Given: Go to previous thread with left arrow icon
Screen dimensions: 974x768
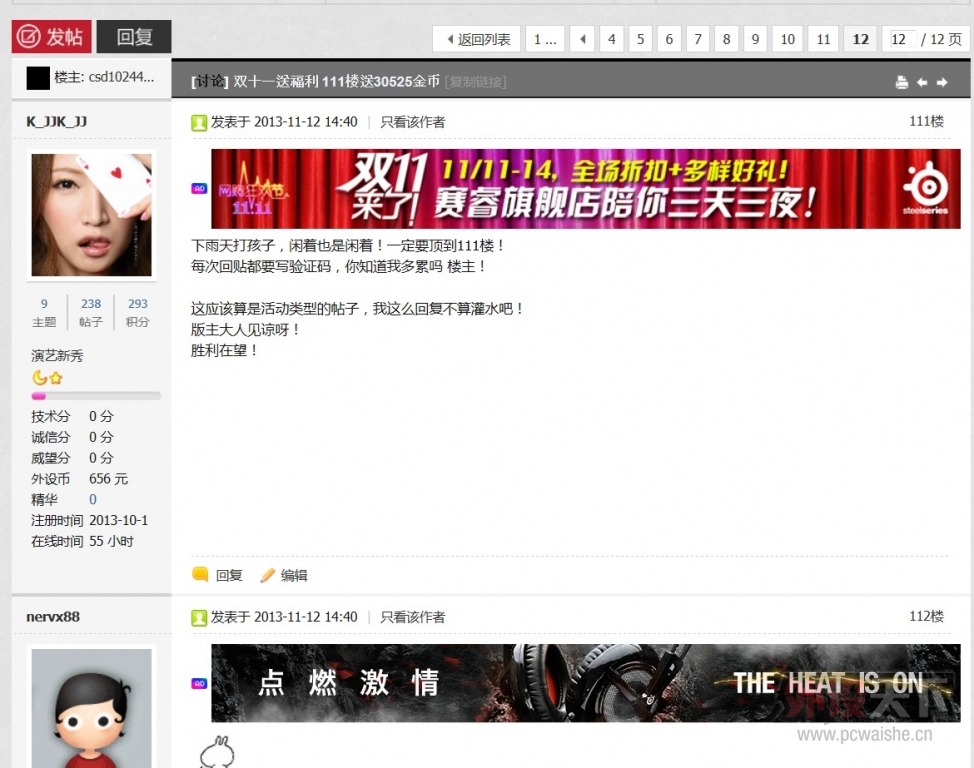Looking at the screenshot, I should coord(922,82).
